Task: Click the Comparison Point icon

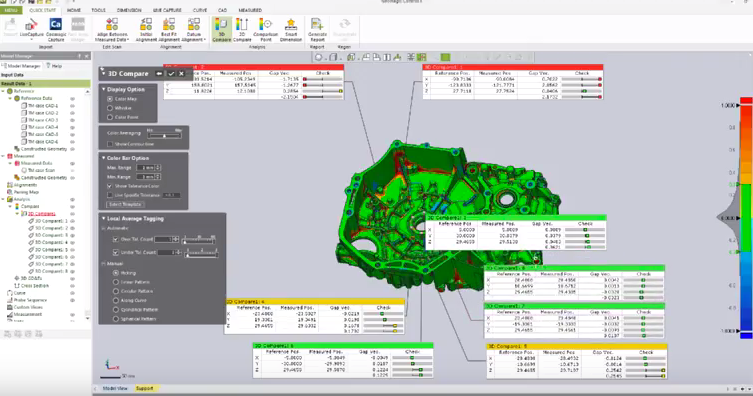Action: pos(265,30)
